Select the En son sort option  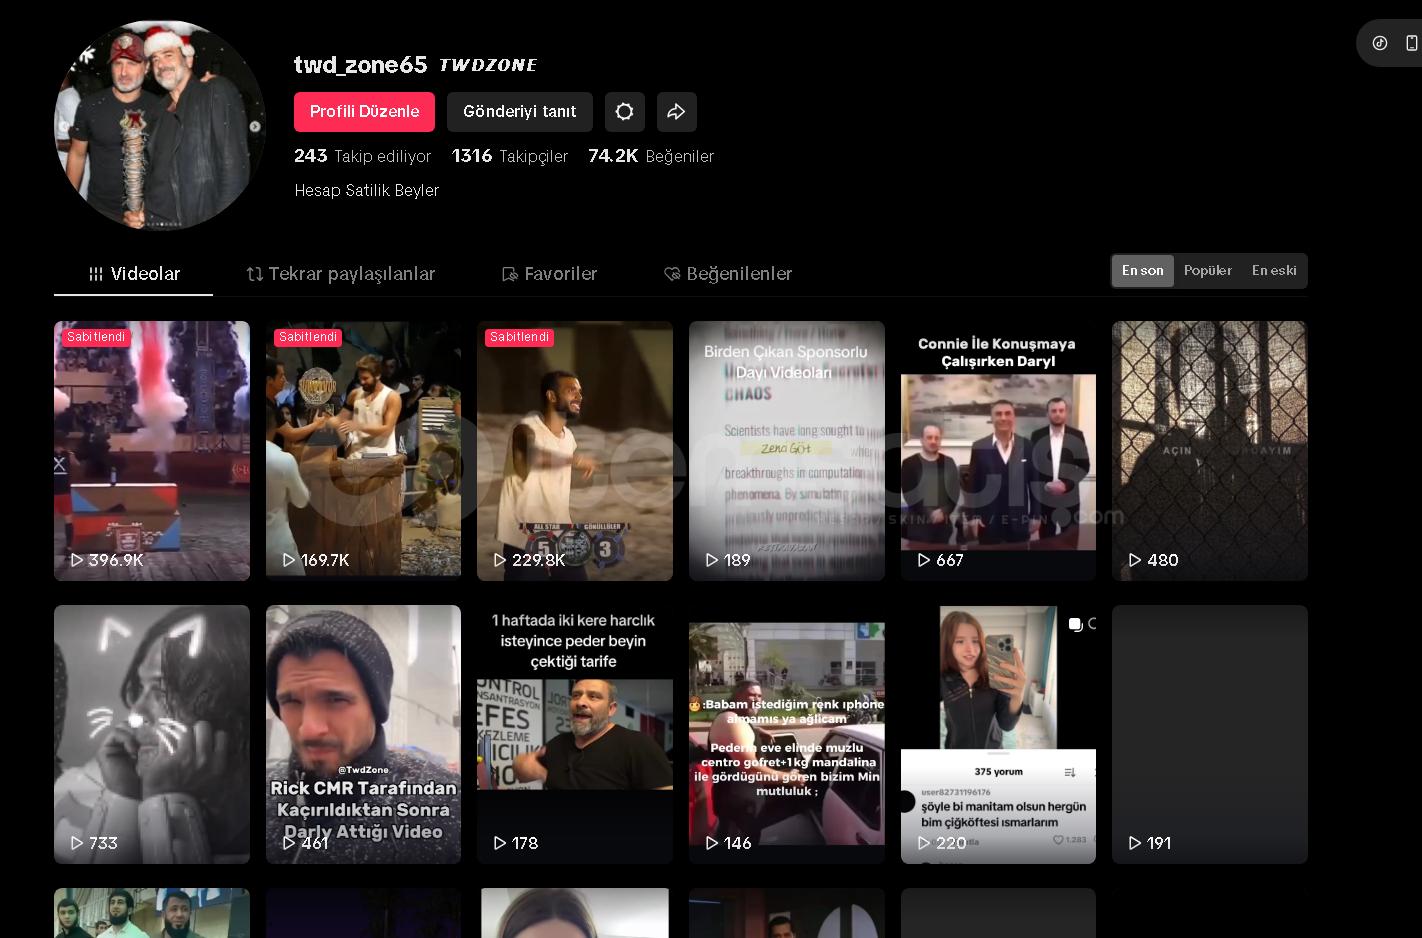(1142, 271)
